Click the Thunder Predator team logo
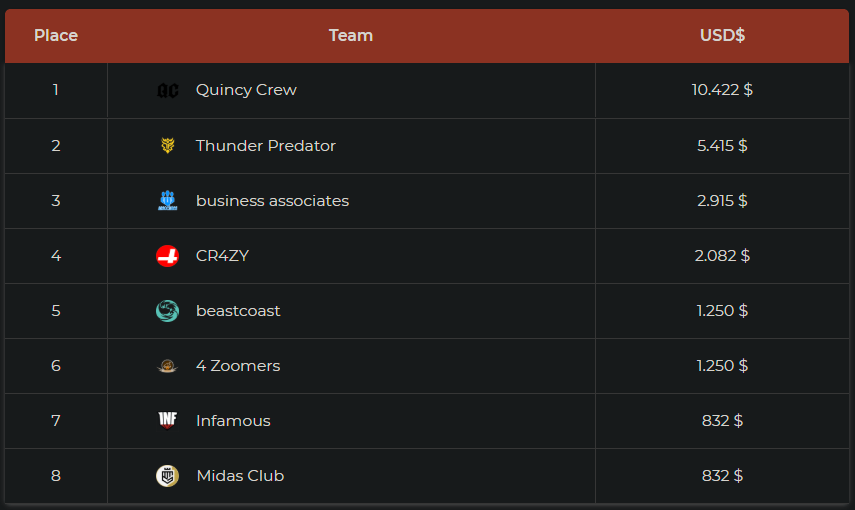The image size is (855, 510). [x=168, y=146]
